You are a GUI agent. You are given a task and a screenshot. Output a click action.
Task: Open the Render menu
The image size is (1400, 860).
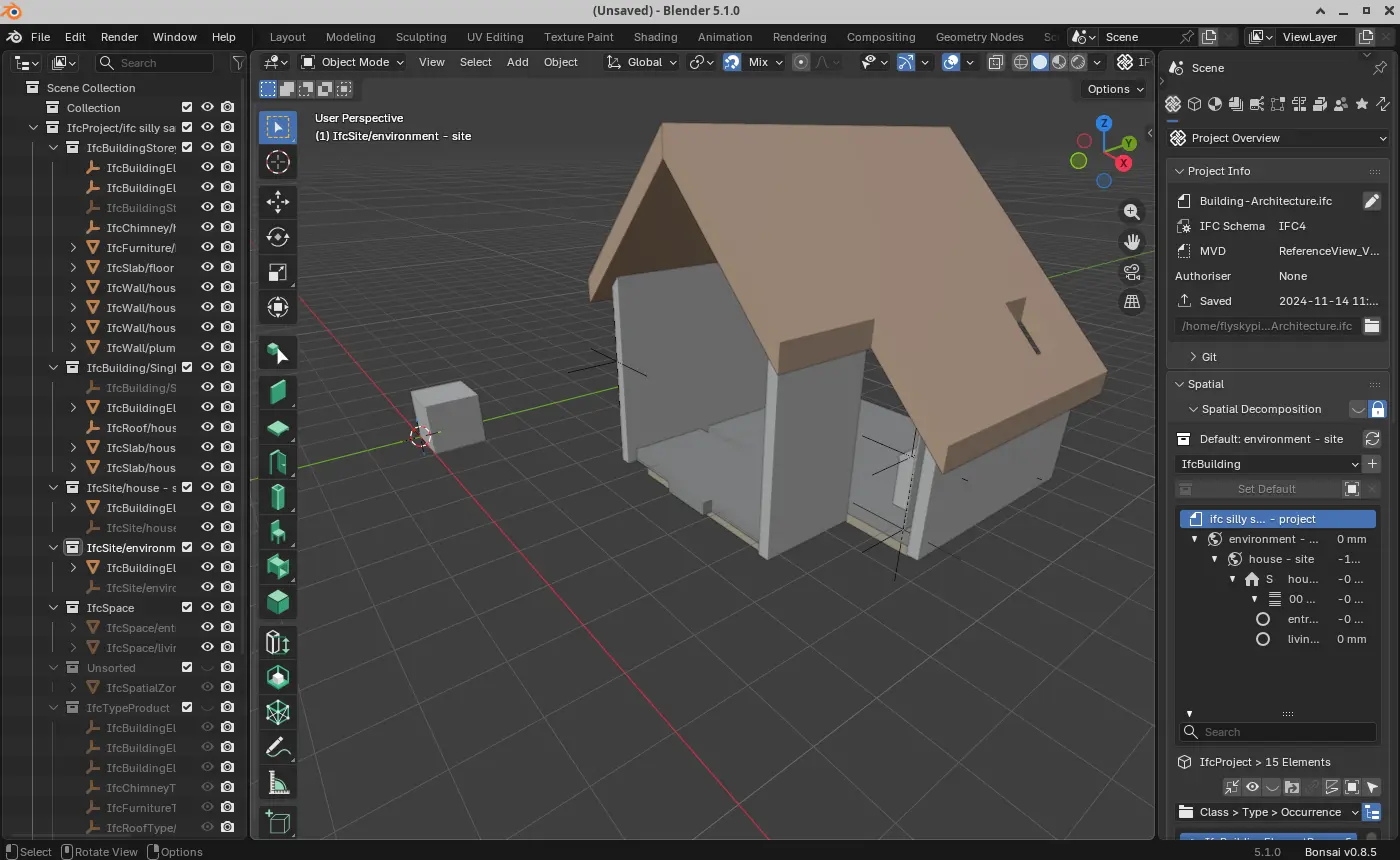click(x=119, y=37)
